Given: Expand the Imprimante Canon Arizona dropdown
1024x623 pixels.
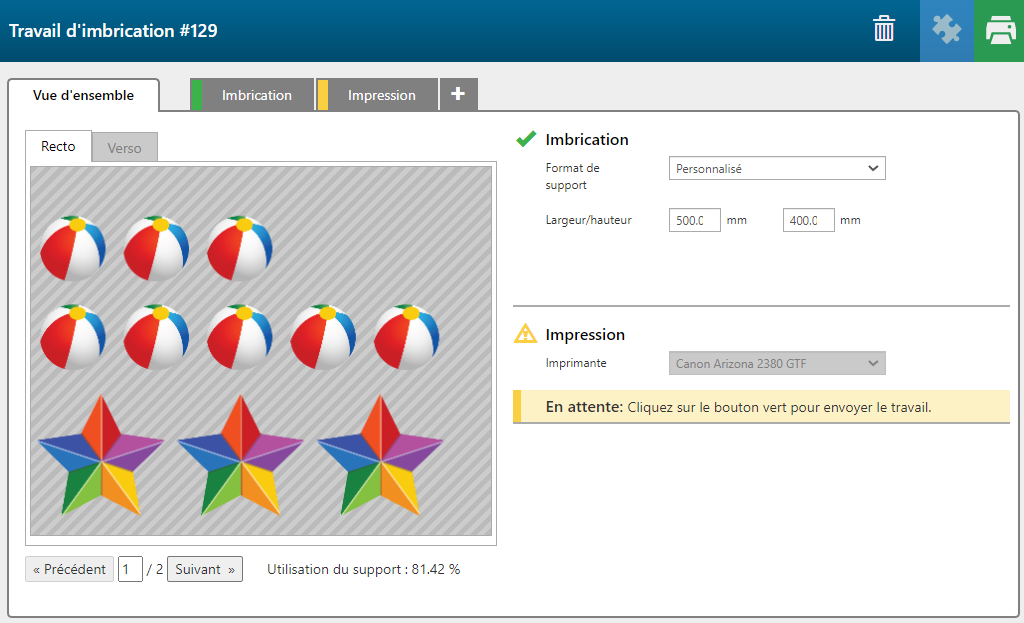Looking at the screenshot, I should 776,363.
